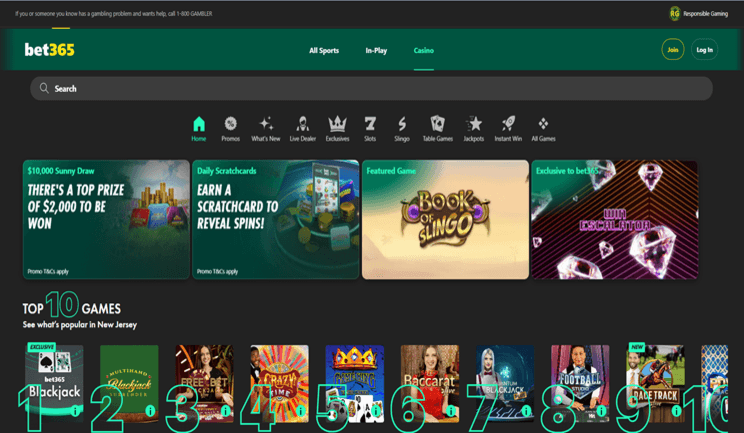Focus the Search input field
The image size is (744, 433).
[372, 88]
